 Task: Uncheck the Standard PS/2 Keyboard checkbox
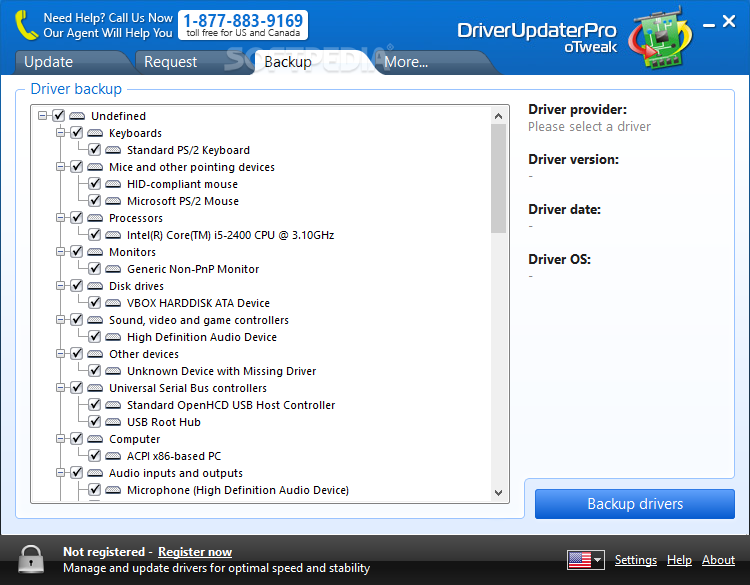click(x=95, y=150)
